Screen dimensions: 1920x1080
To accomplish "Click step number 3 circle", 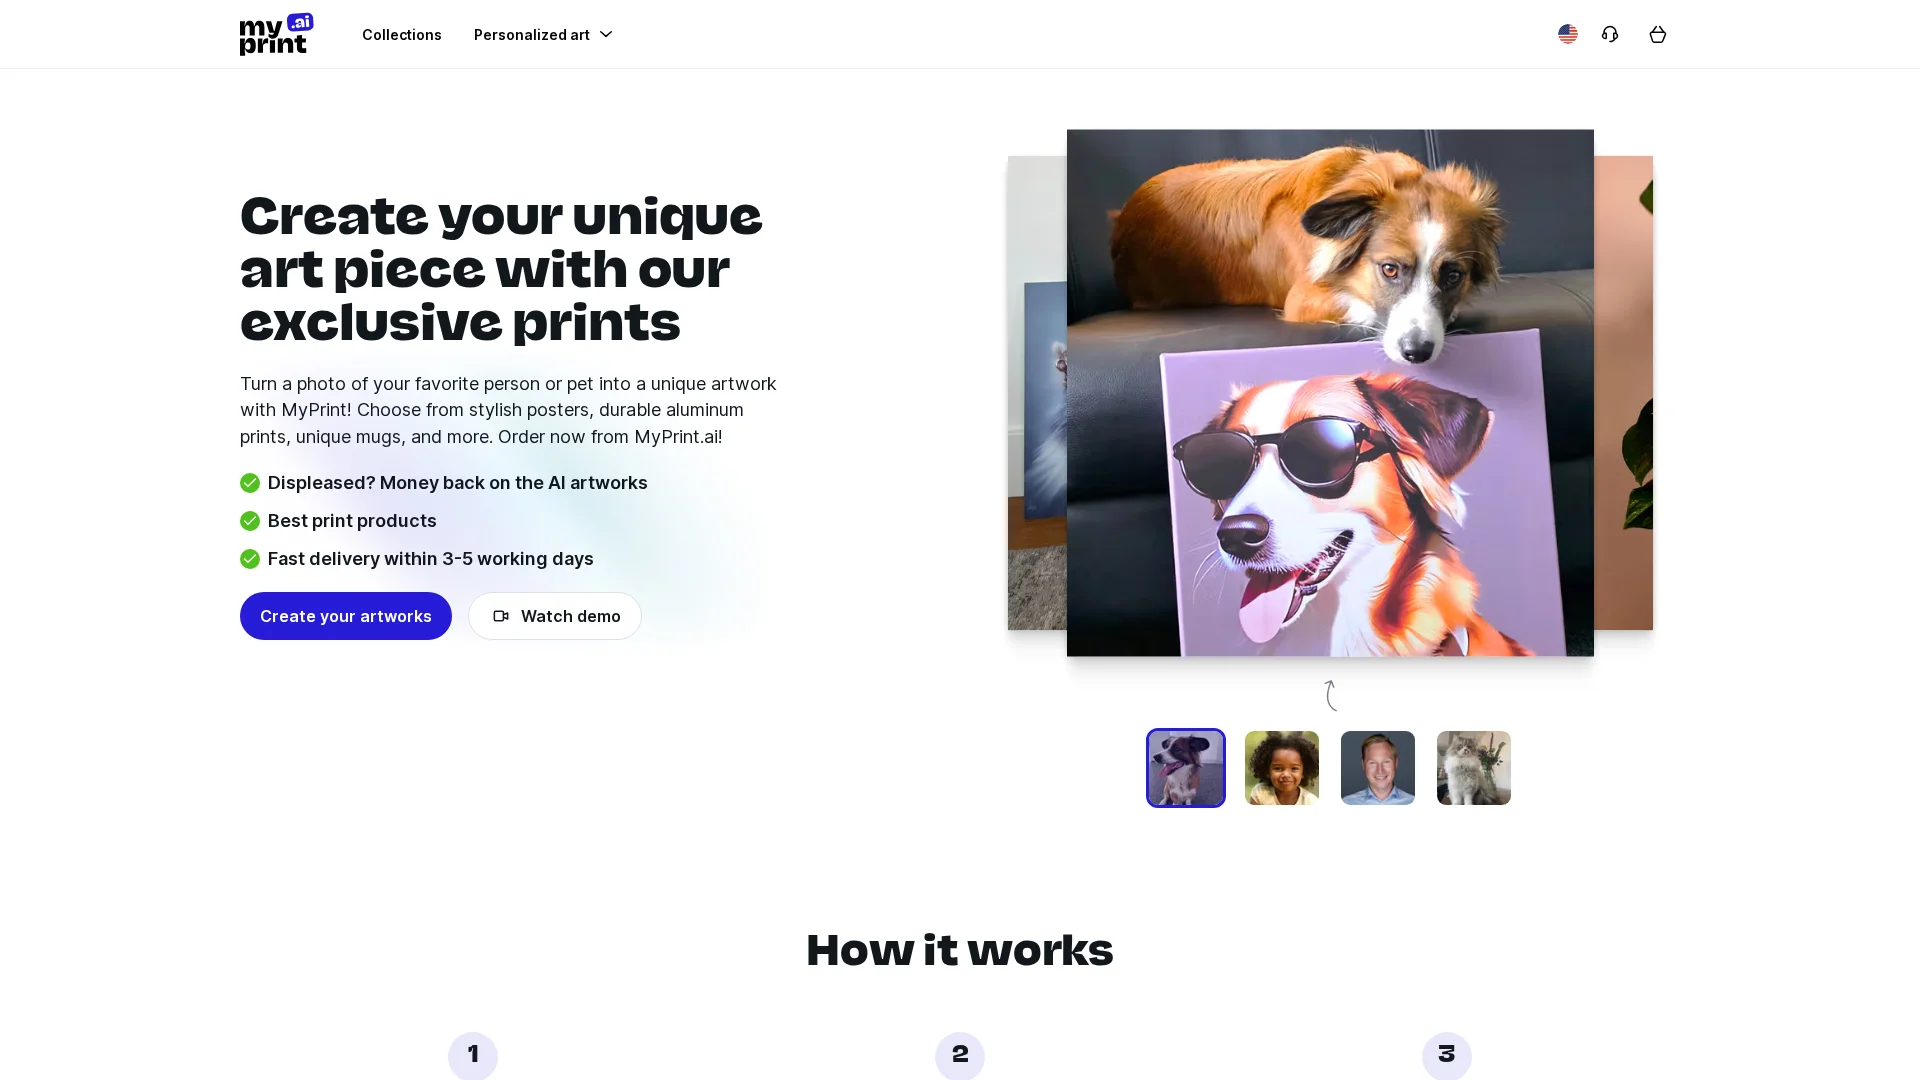I will 1446,1055.
